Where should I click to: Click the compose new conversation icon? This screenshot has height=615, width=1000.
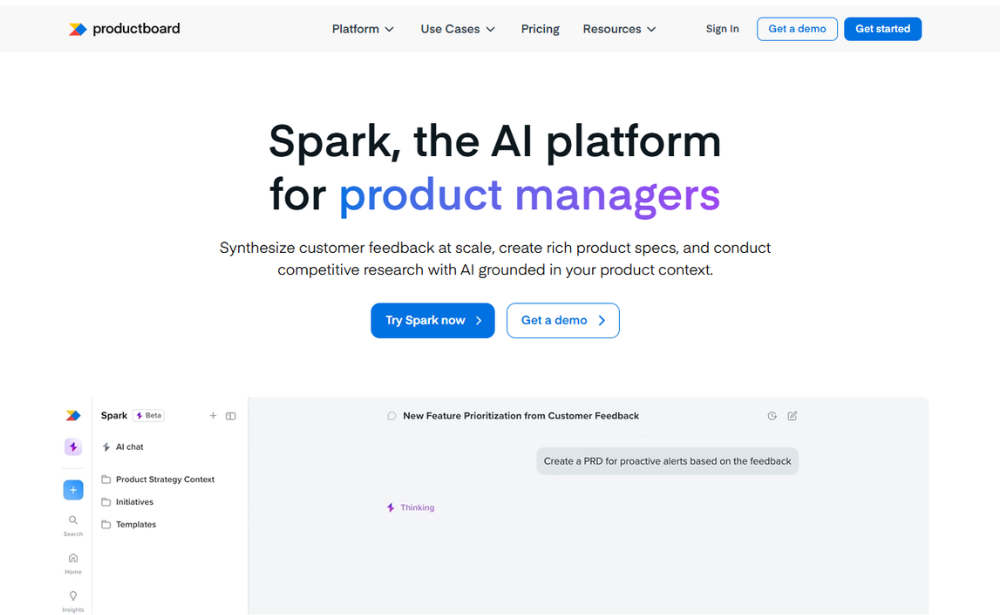[792, 414]
